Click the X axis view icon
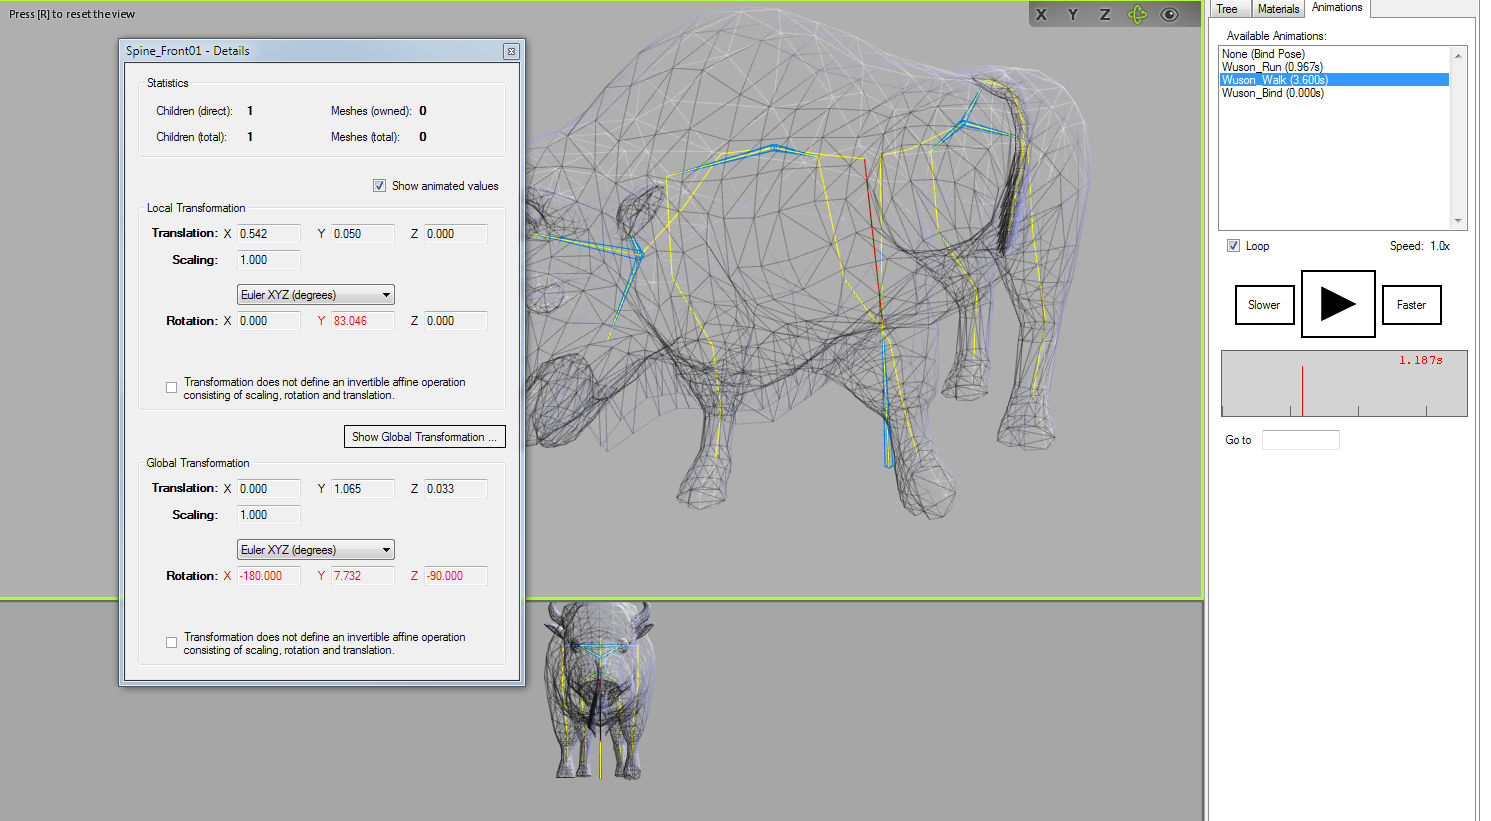 coord(1041,15)
